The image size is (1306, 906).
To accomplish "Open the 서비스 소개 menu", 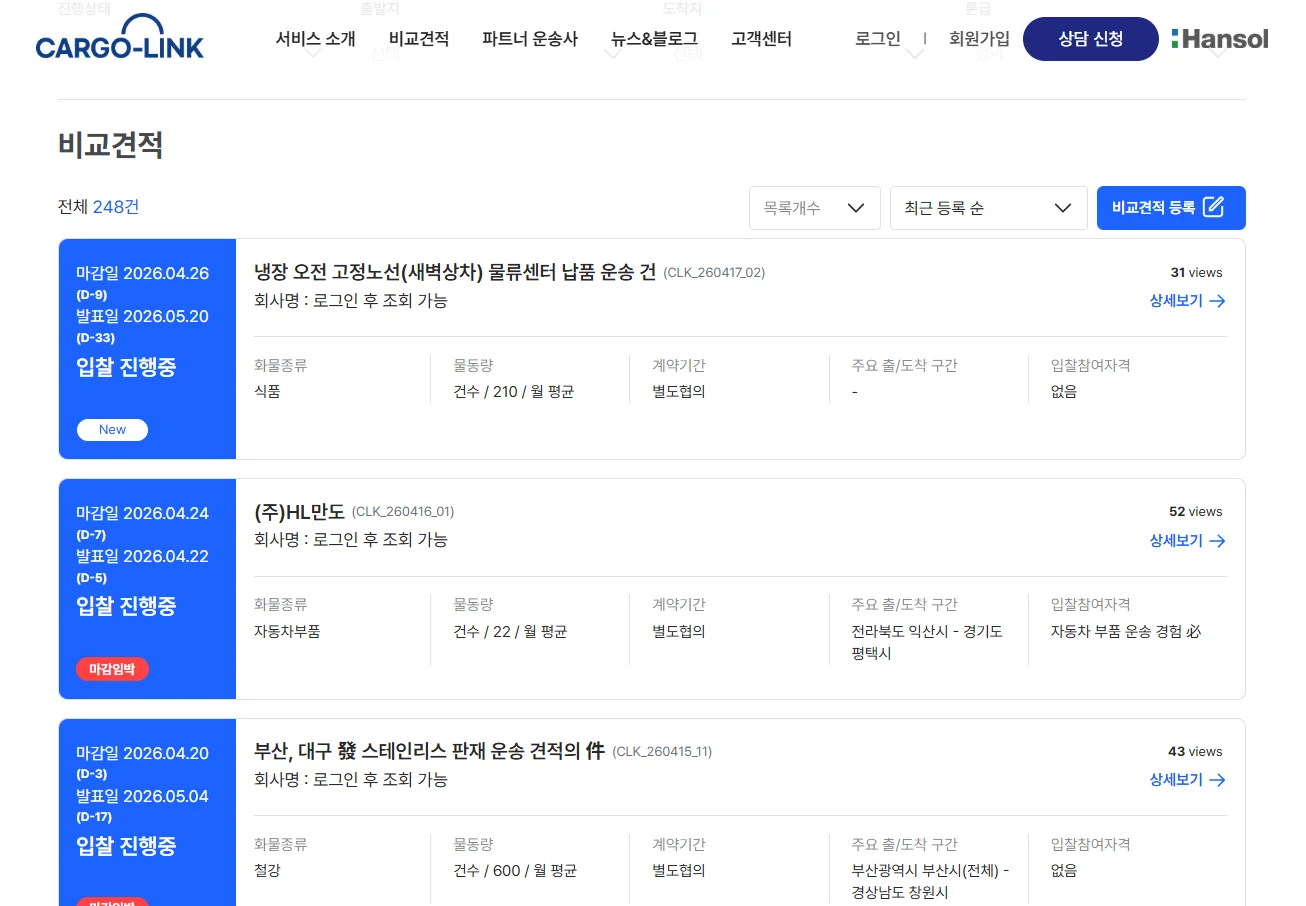I will pos(315,39).
